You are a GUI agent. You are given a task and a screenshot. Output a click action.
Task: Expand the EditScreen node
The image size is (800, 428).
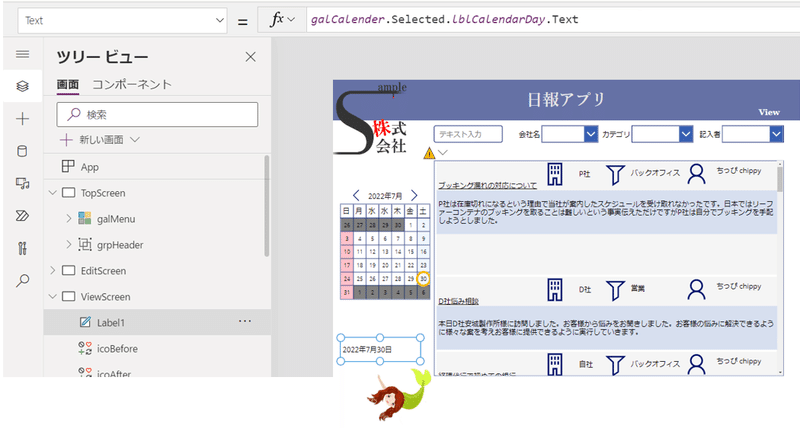pos(53,270)
